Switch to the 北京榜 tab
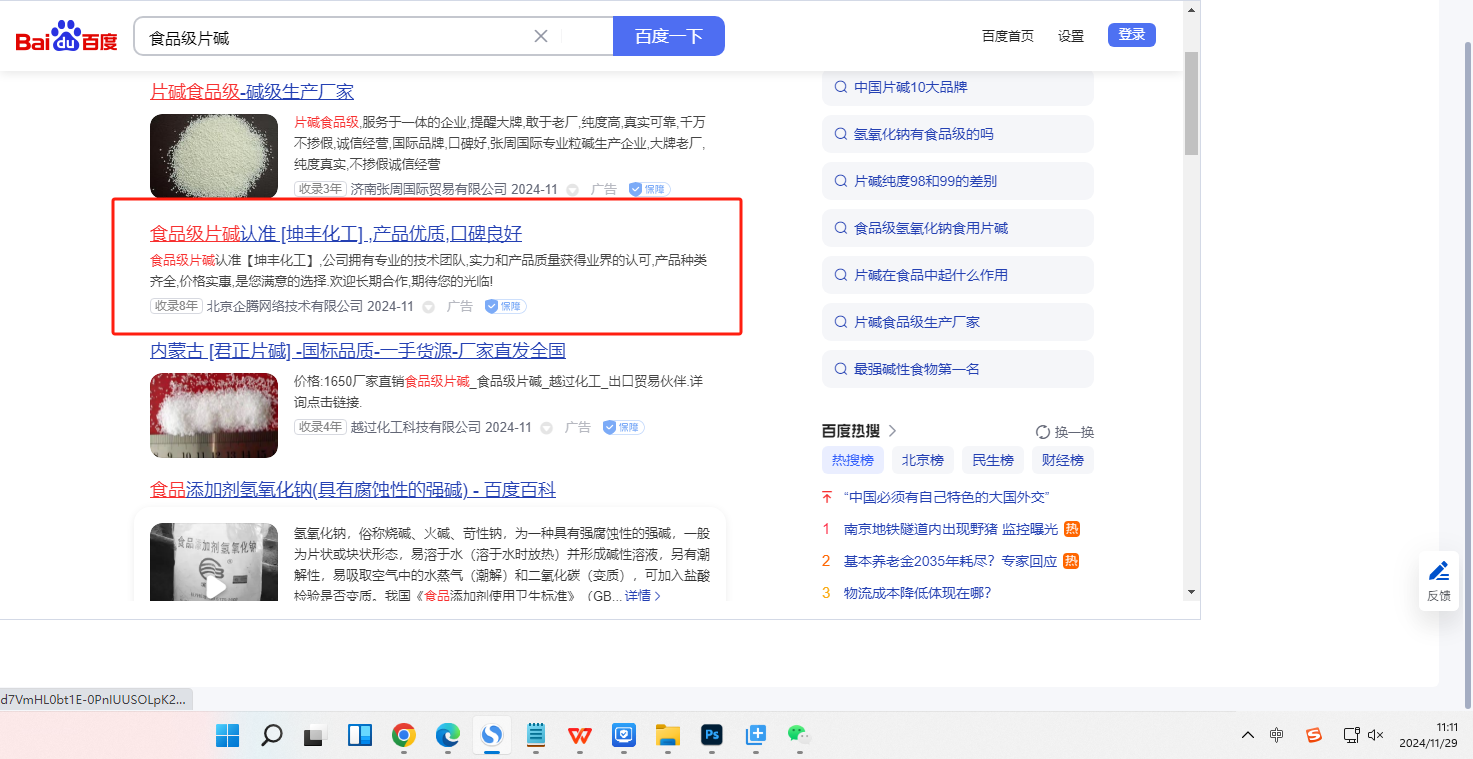 pyautogui.click(x=922, y=460)
